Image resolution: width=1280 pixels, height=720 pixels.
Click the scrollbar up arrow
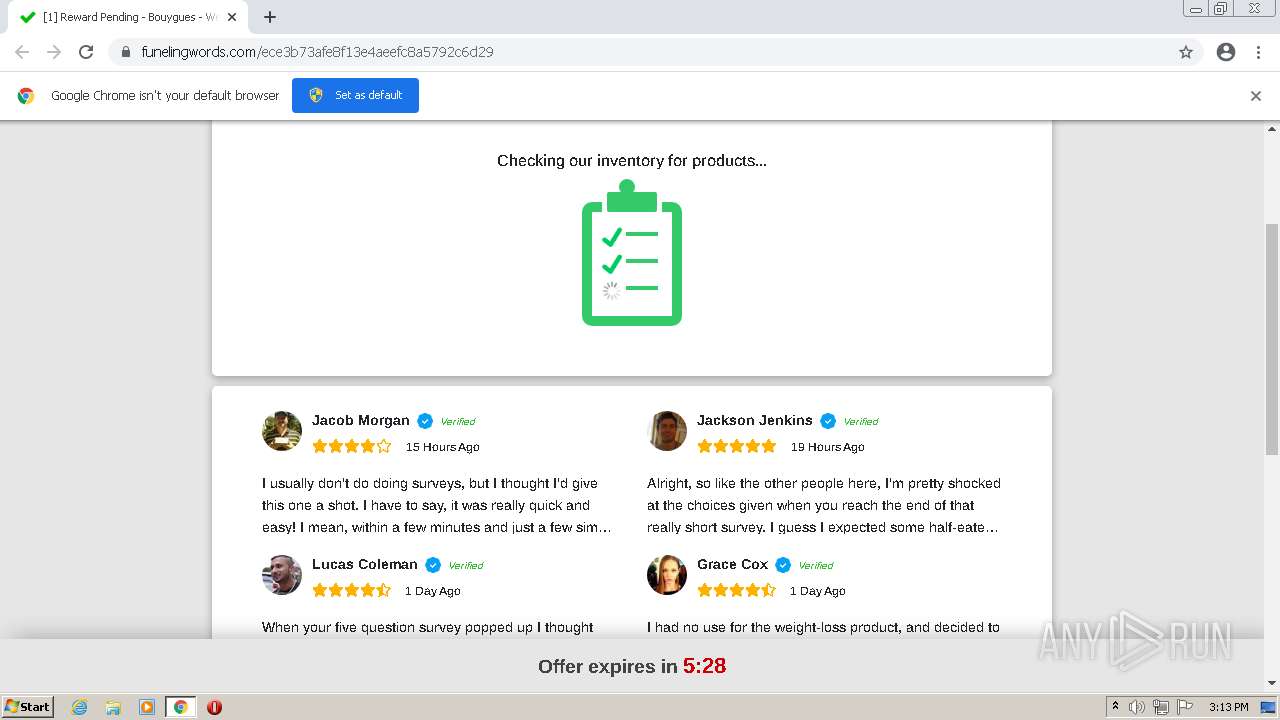click(1272, 128)
